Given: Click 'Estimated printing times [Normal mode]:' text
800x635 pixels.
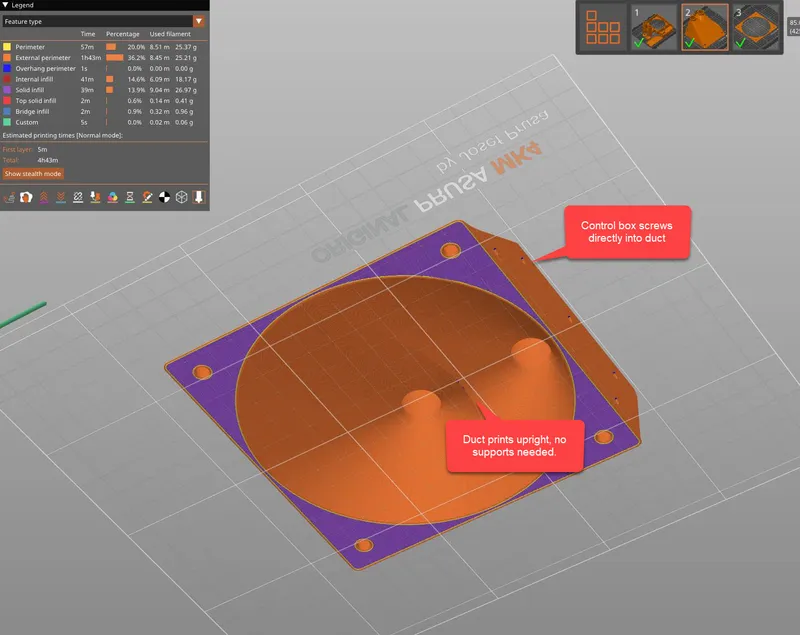Looking at the screenshot, I should (63, 136).
